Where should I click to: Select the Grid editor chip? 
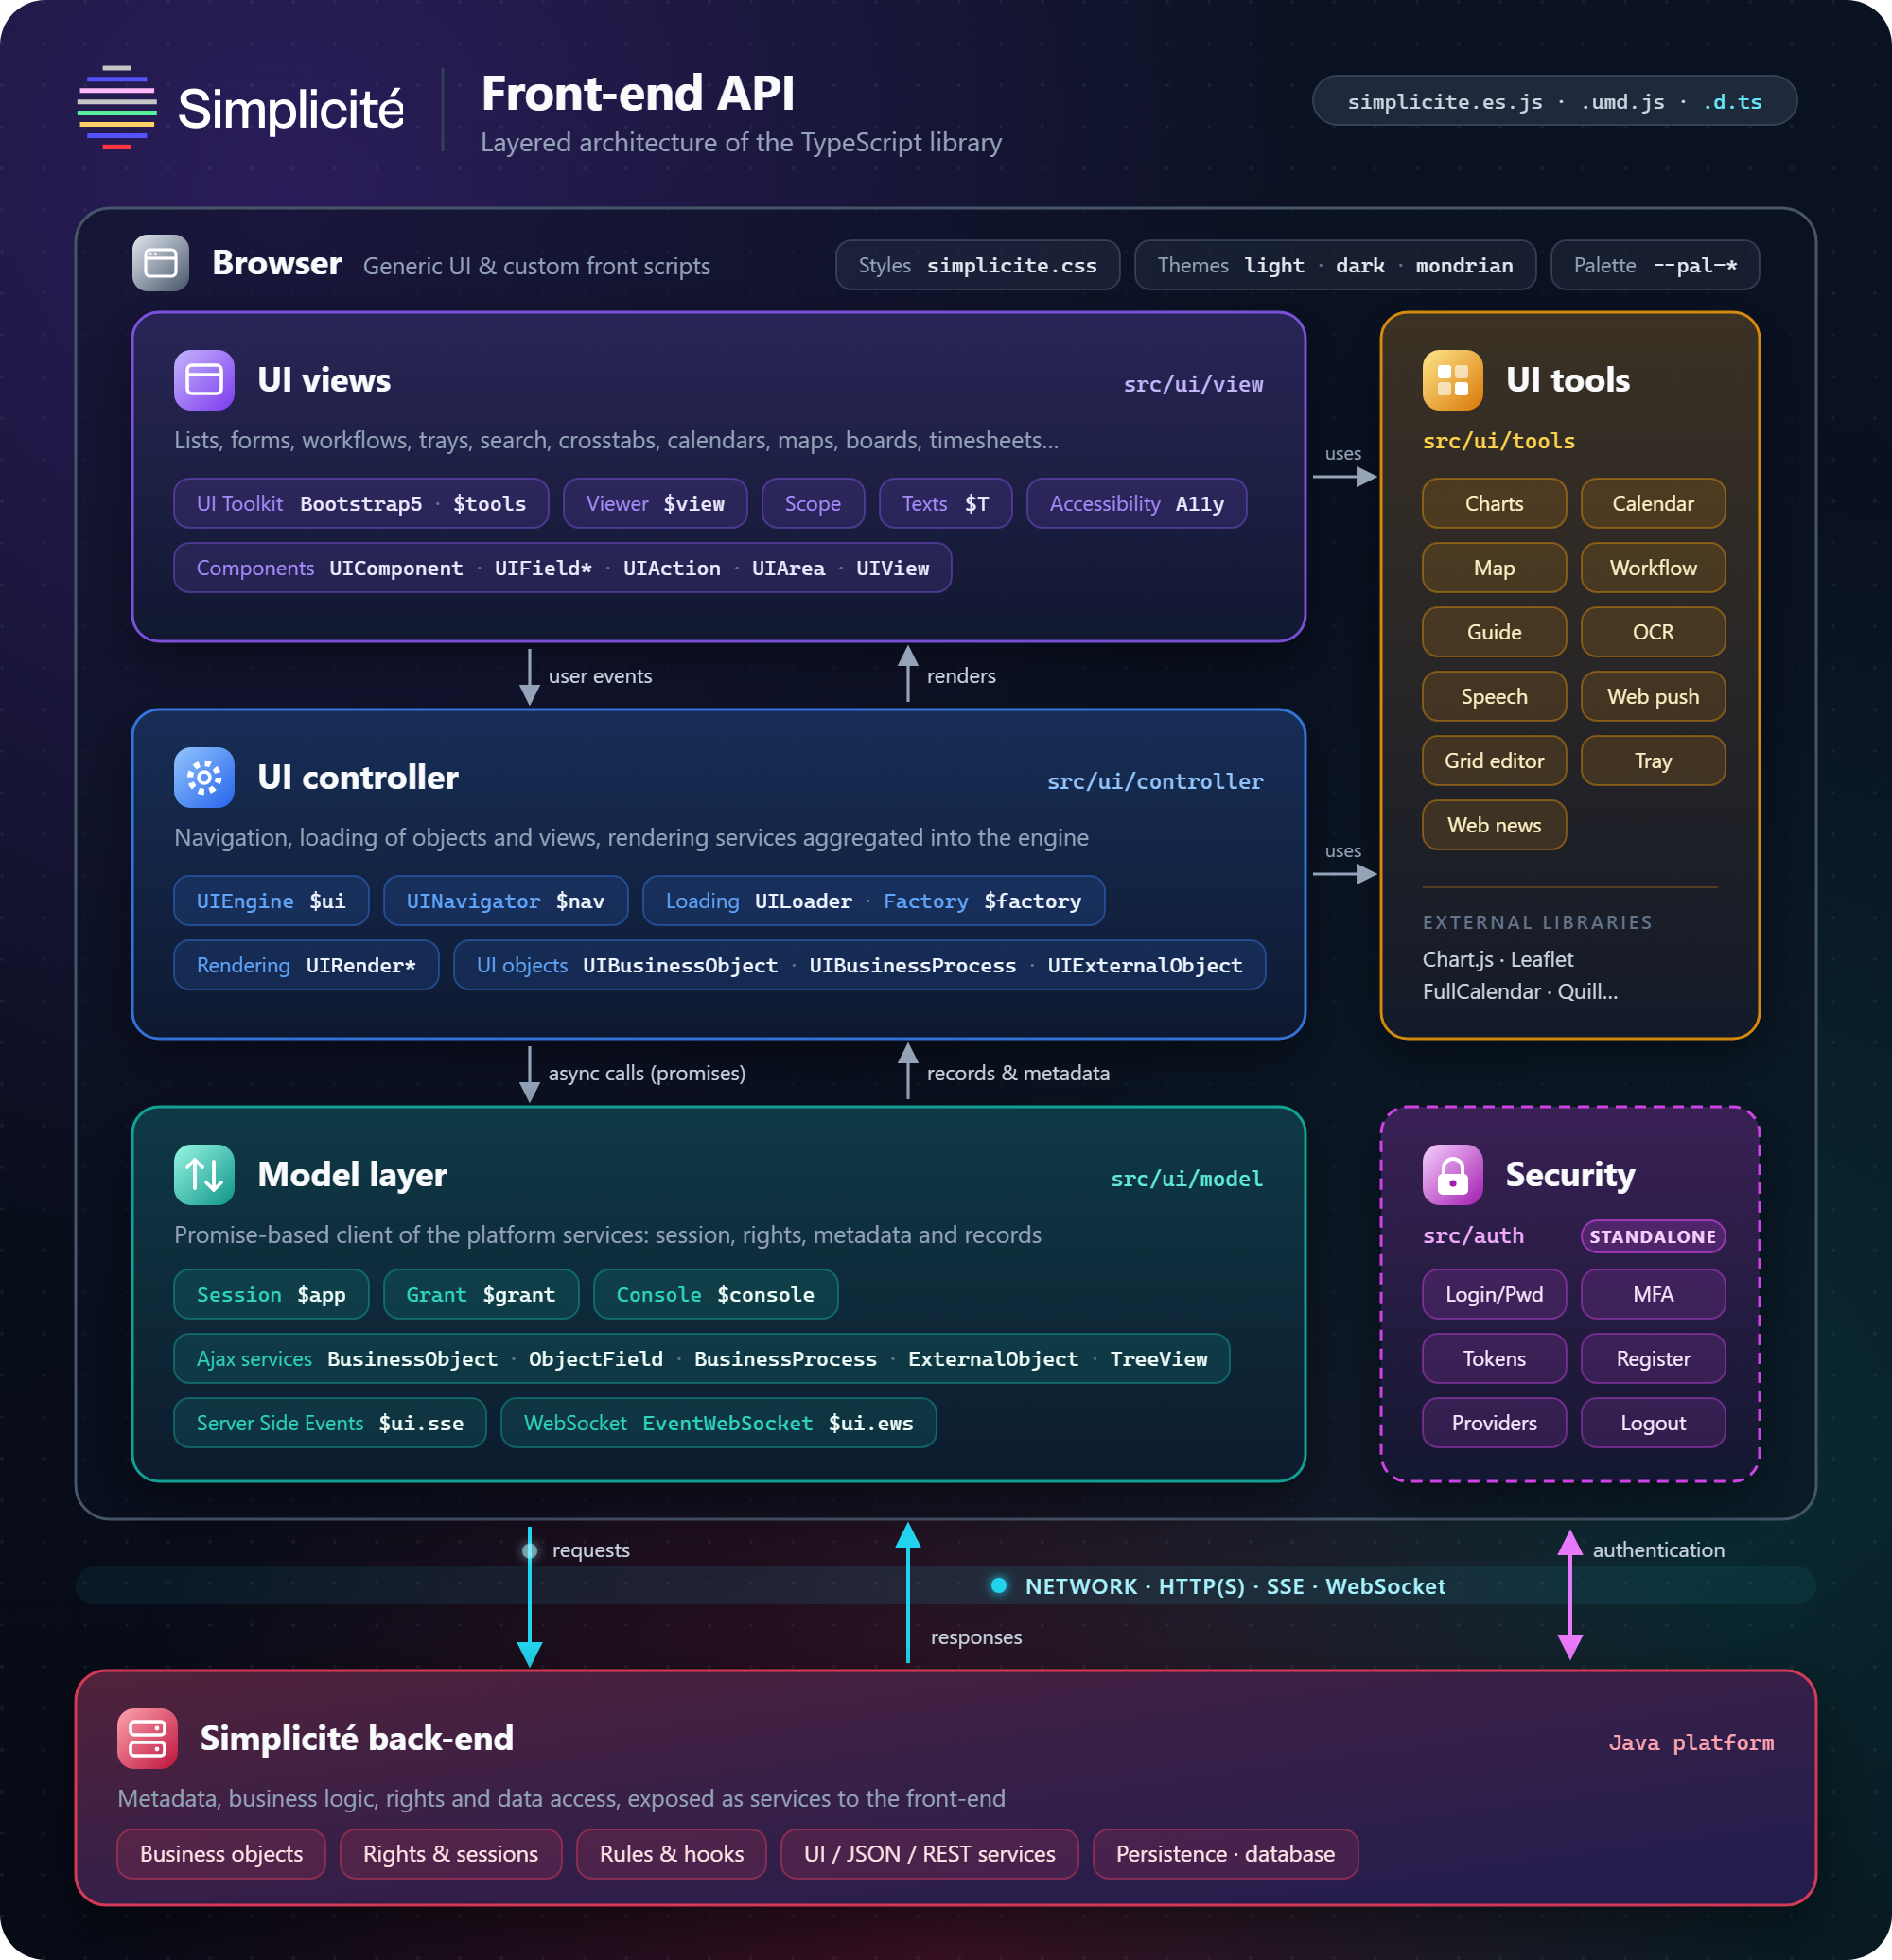(1494, 760)
